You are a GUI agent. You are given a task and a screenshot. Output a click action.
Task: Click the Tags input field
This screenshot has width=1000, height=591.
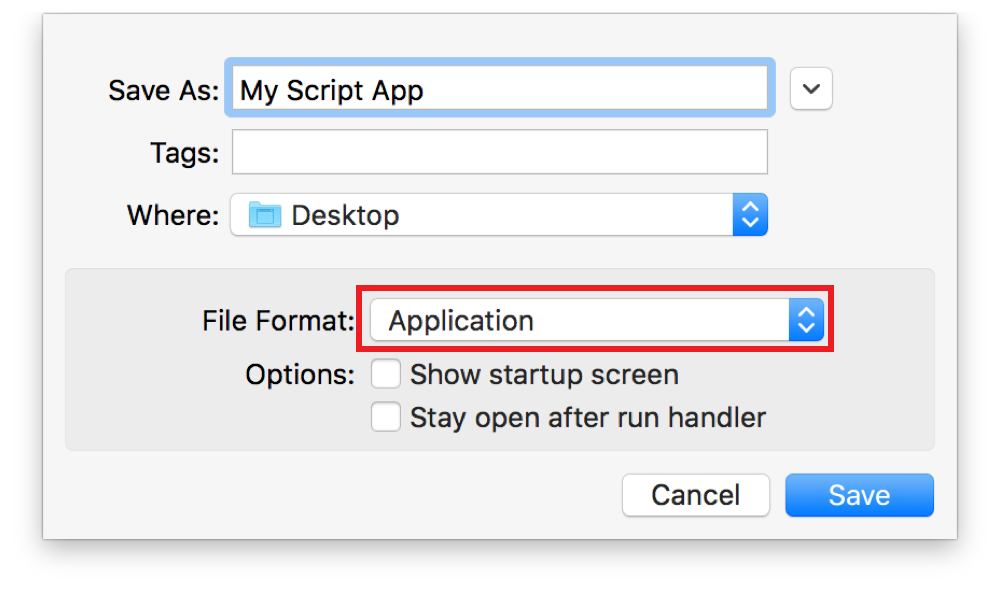(x=499, y=152)
